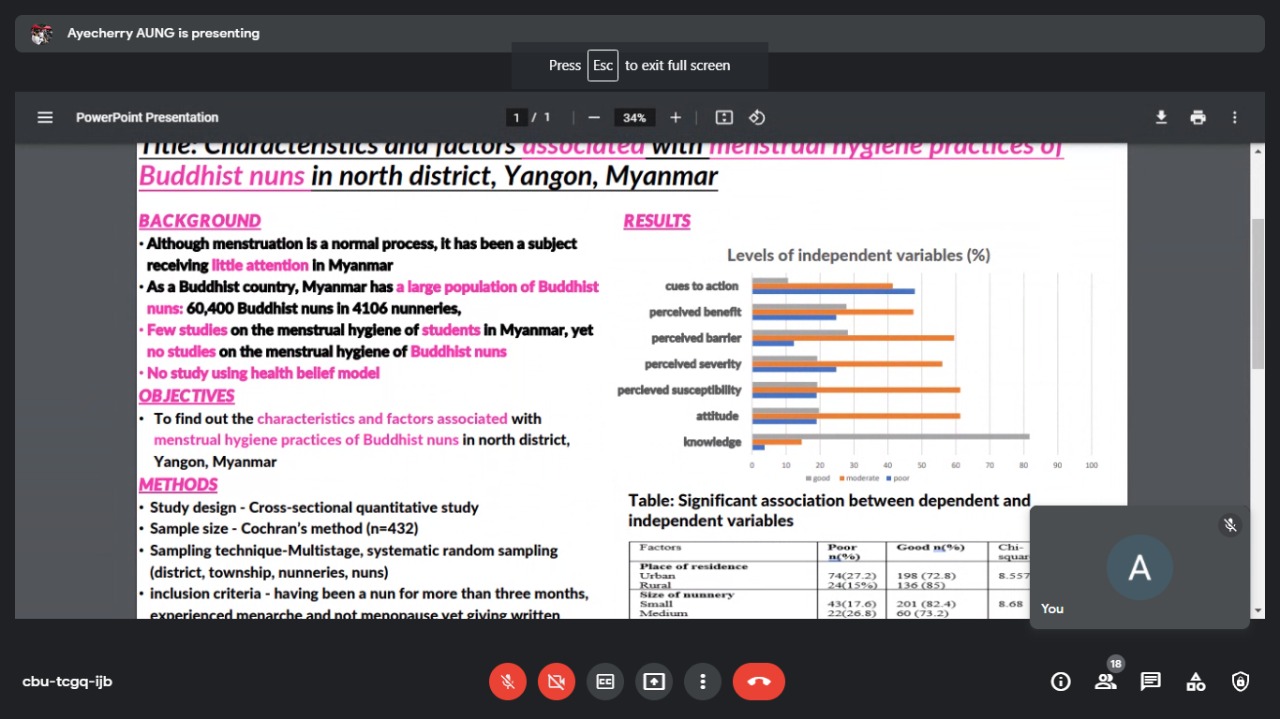Click the muted mic icon on your tile

click(x=1230, y=525)
